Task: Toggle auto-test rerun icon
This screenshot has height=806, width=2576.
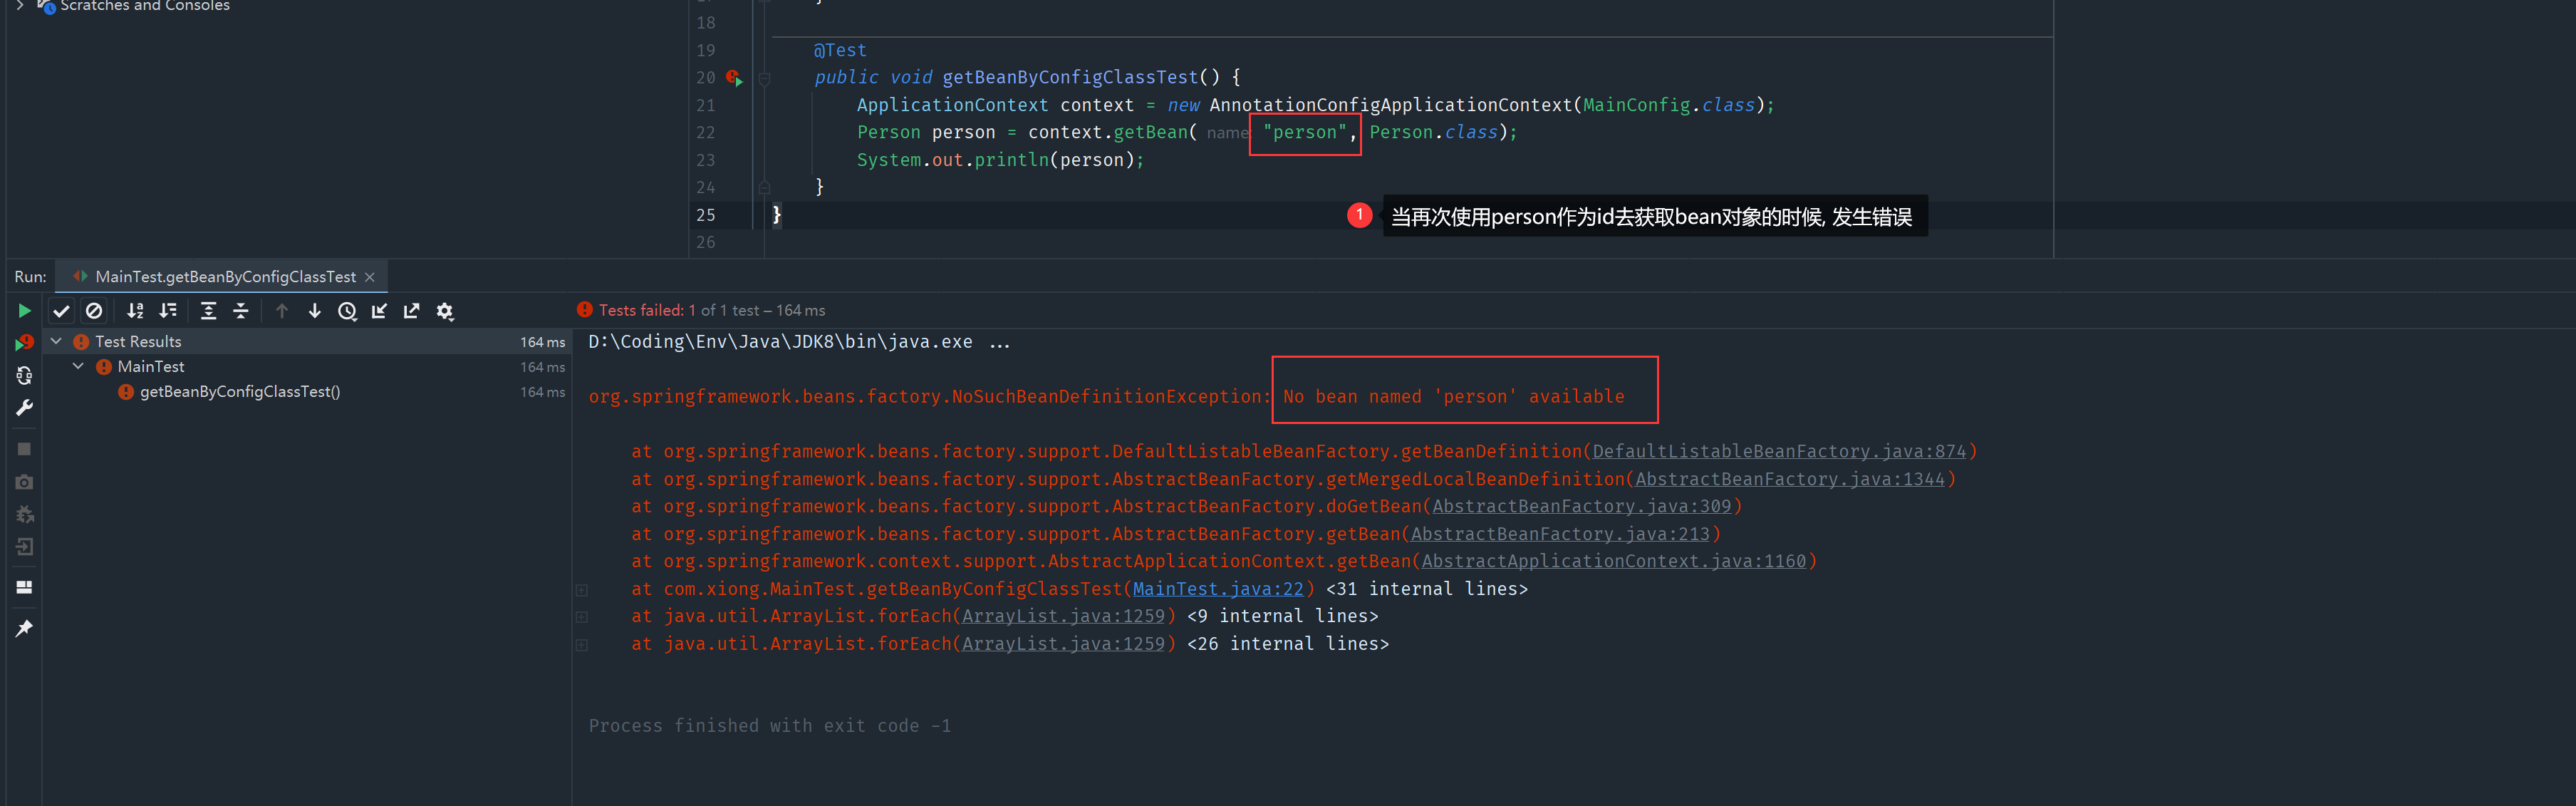Action: click(x=24, y=376)
